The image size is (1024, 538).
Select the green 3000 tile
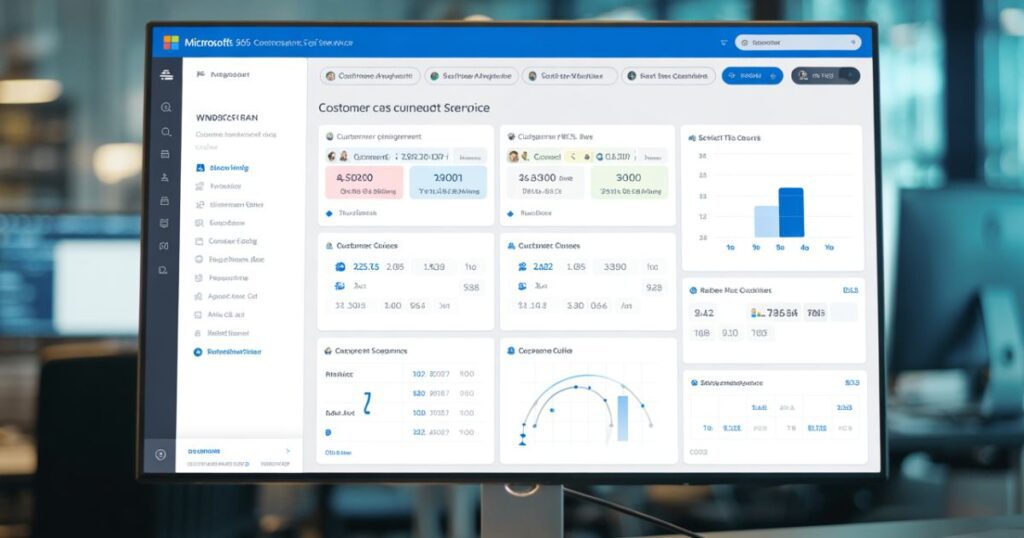tap(630, 182)
